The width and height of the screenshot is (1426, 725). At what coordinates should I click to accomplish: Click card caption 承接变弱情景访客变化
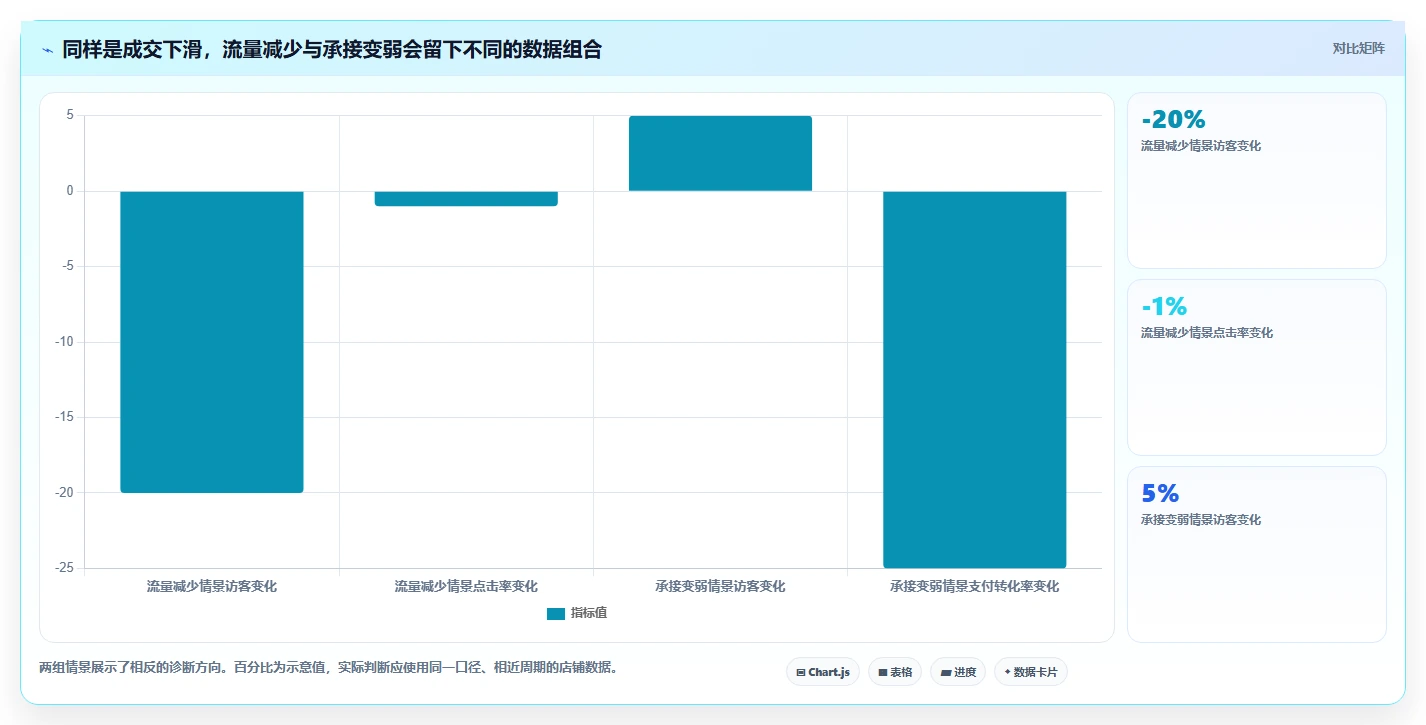coord(1201,520)
